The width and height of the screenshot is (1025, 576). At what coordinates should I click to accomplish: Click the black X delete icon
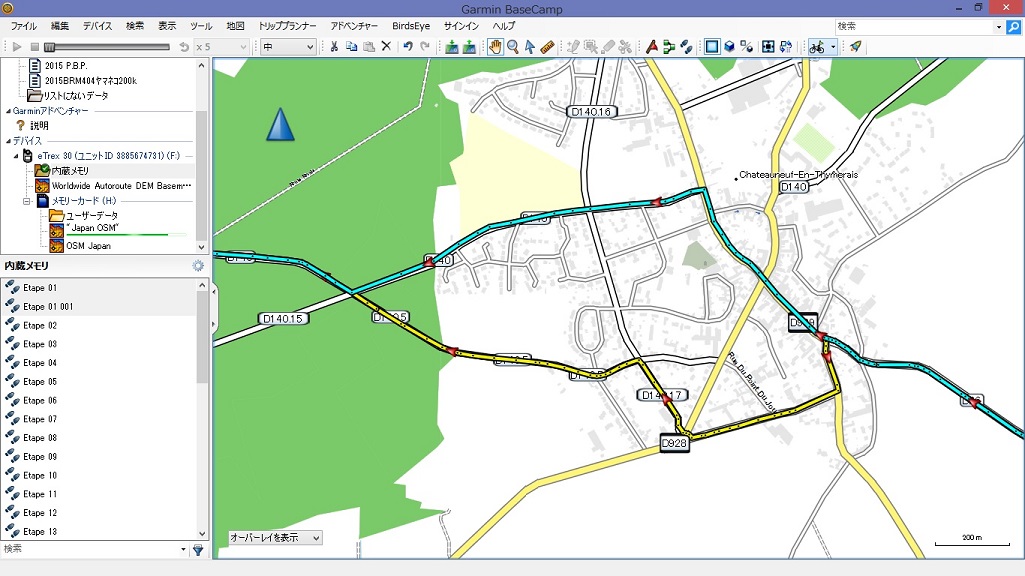(x=386, y=46)
